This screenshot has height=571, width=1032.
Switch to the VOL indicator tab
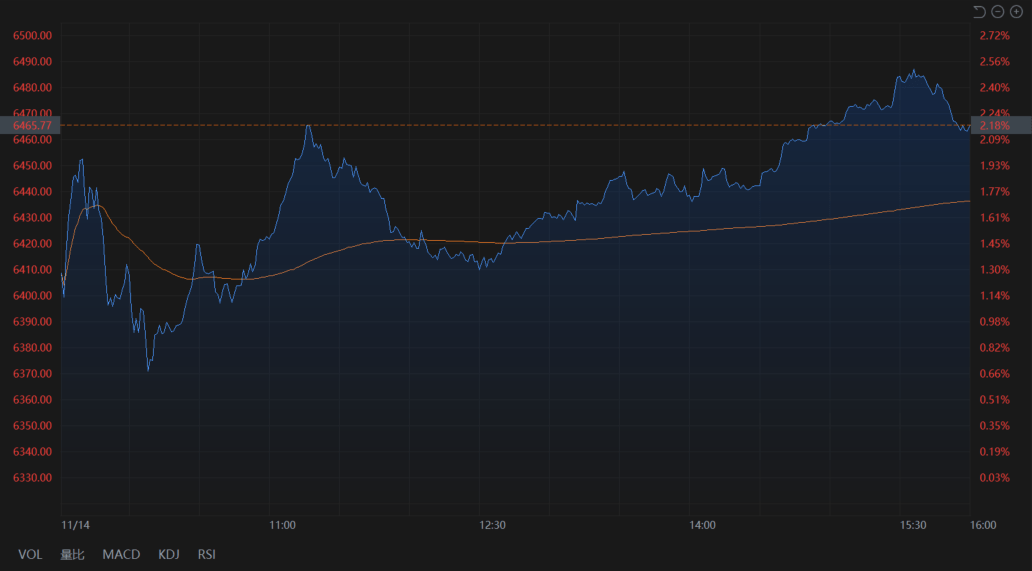30,555
